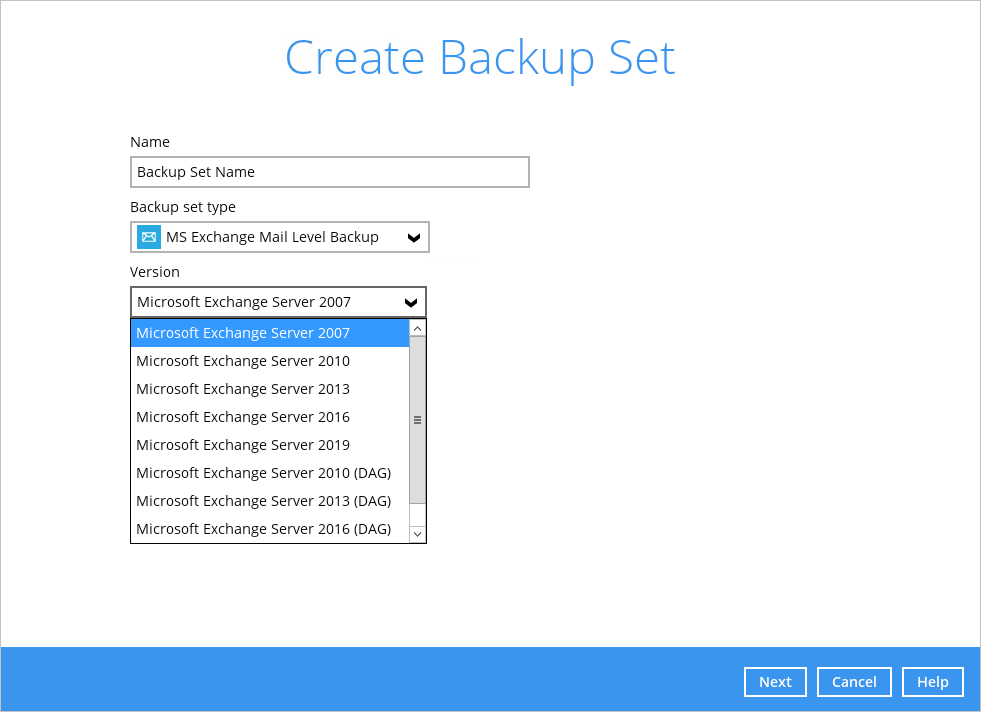The image size is (981, 712).
Task: Pick Microsoft Exchange Server 2013 version
Action: click(x=270, y=389)
